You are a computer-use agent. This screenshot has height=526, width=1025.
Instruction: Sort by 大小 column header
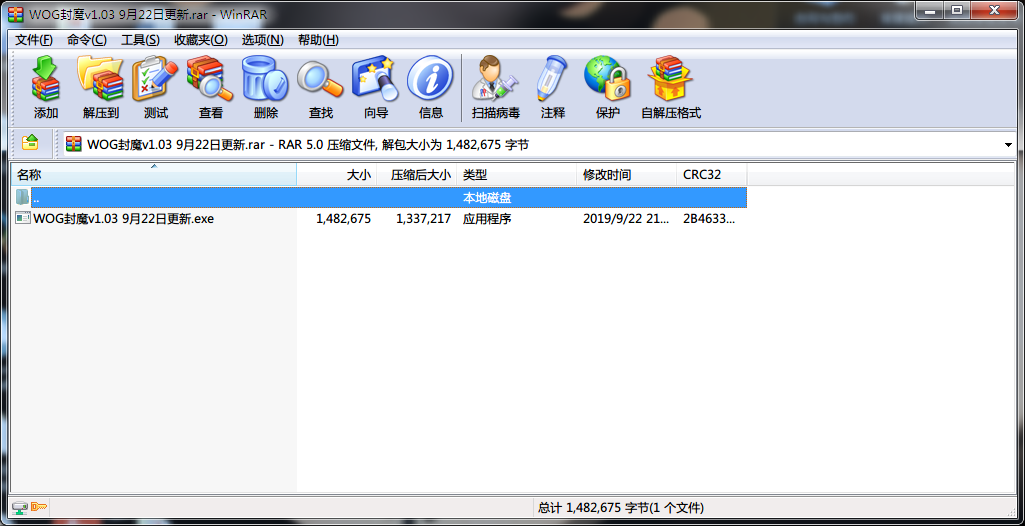[x=337, y=175]
